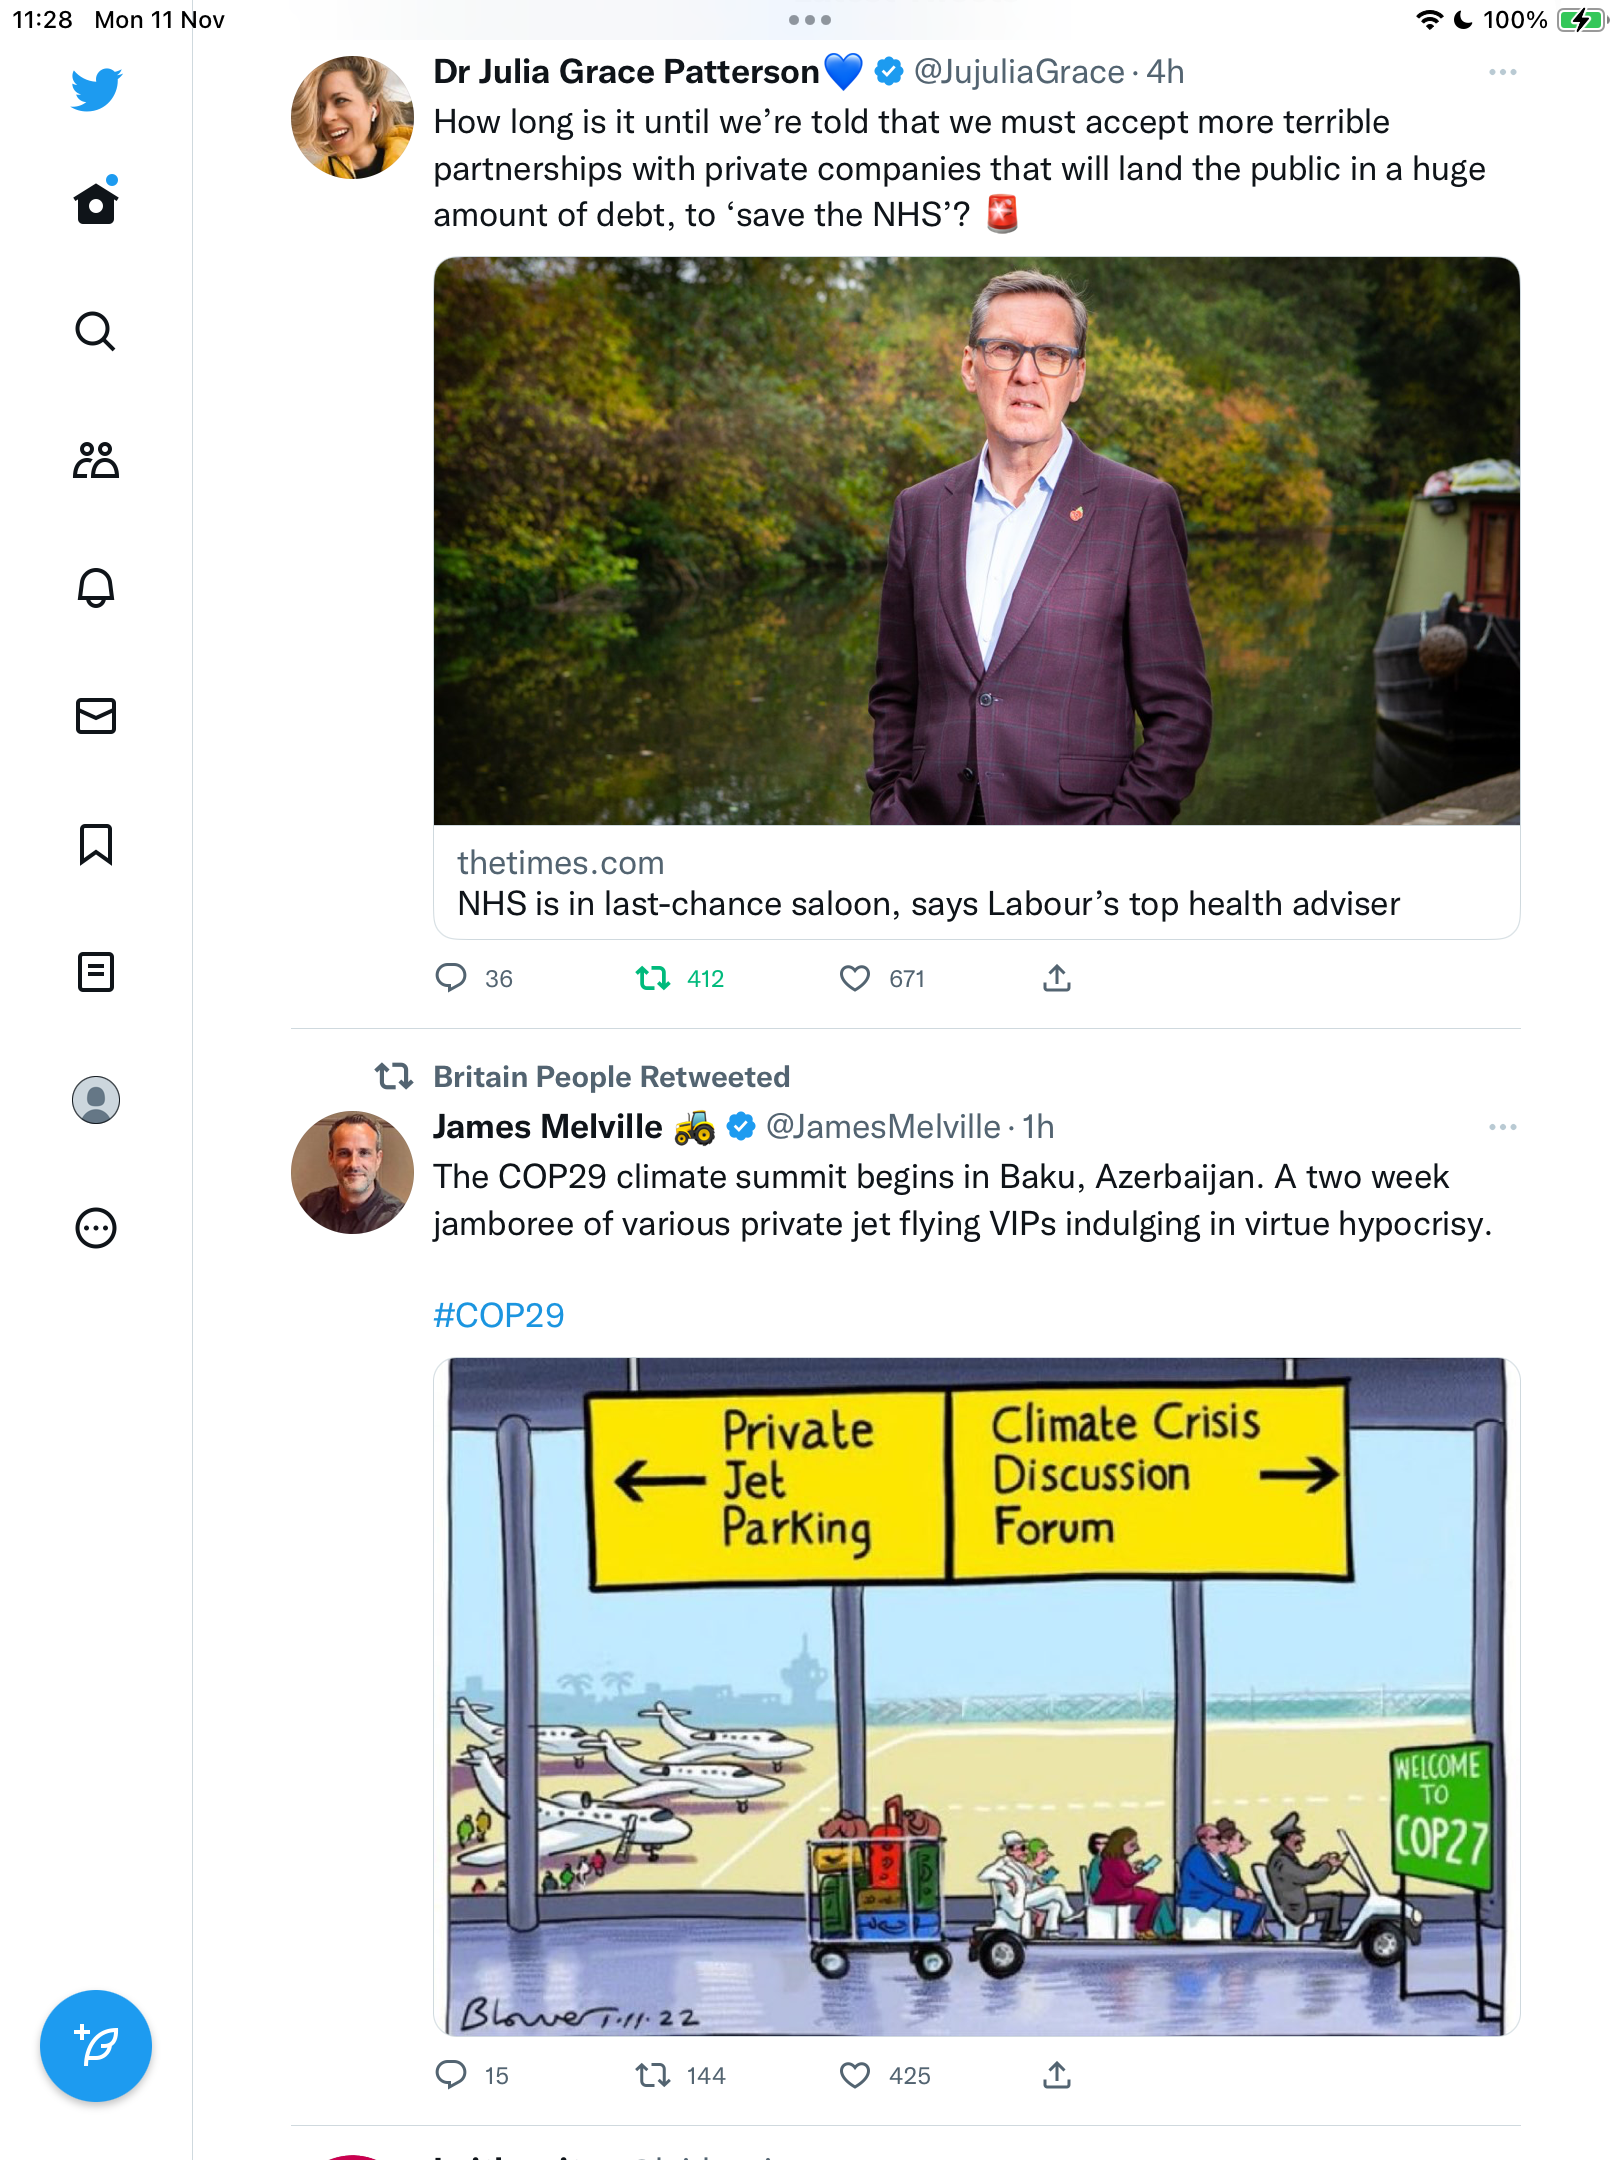Viewport: 1620px width, 2160px height.
Task: Open the Twitter bird logo
Action: pos(96,90)
